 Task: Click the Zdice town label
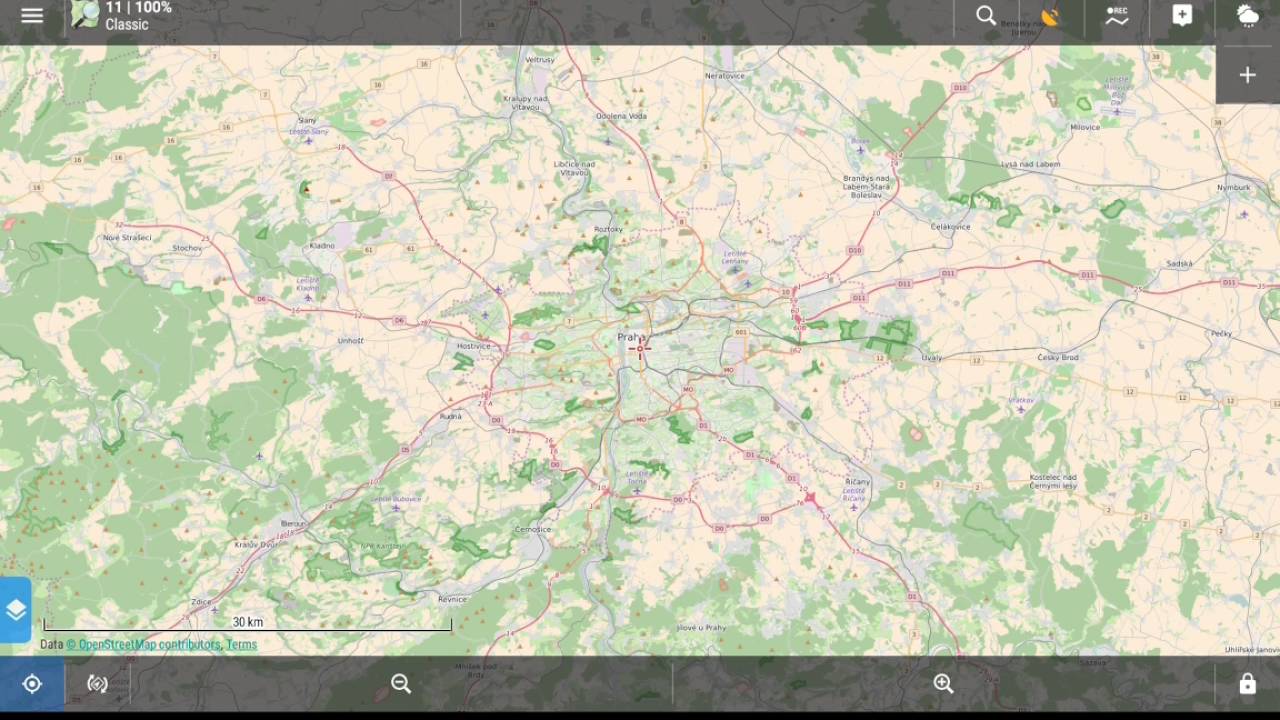click(201, 603)
